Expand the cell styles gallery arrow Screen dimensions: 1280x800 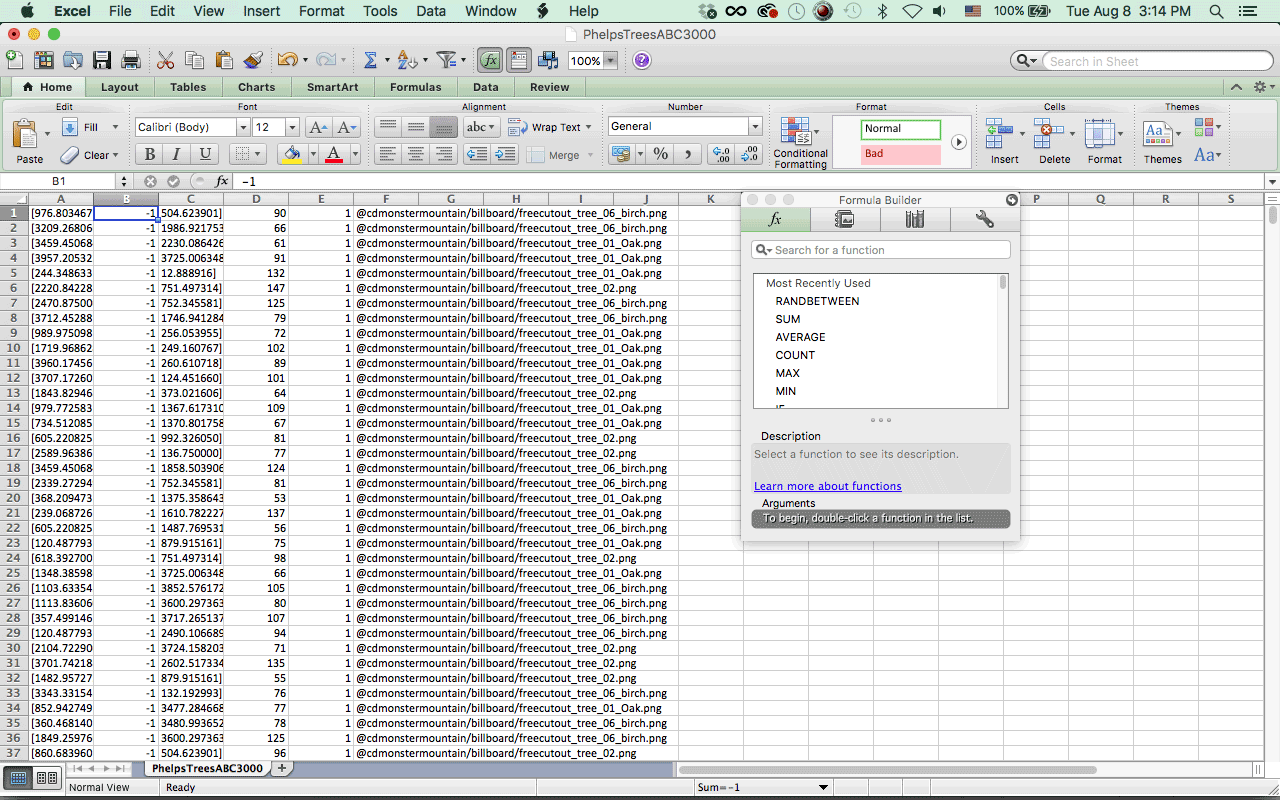click(x=958, y=142)
